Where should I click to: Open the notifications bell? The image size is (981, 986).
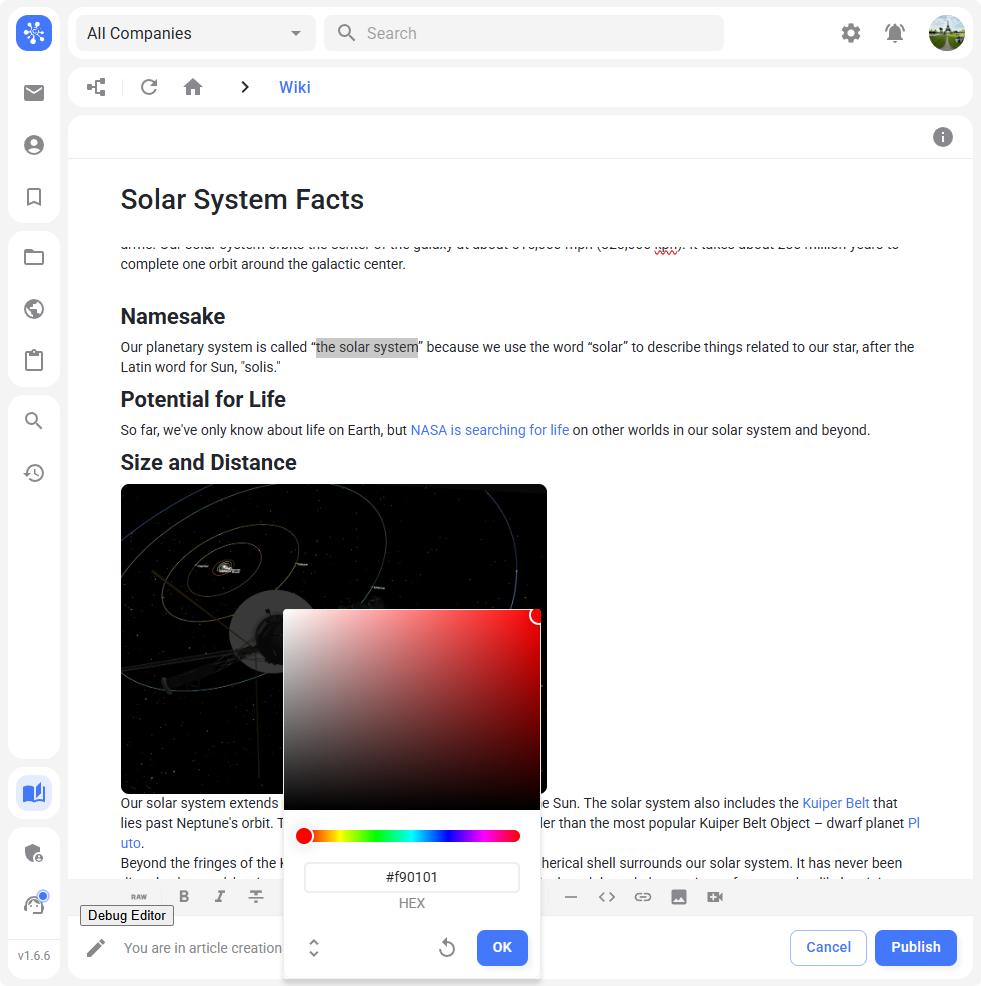(x=895, y=33)
